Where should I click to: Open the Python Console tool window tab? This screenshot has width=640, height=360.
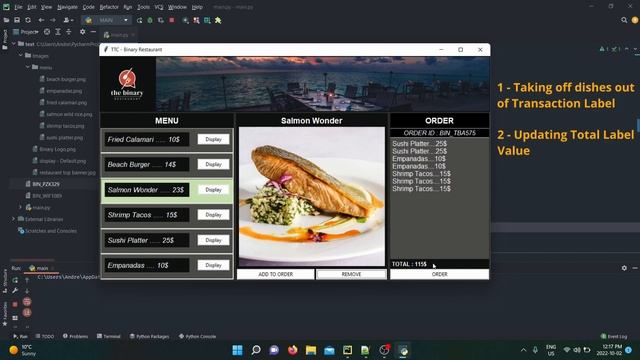pos(198,336)
